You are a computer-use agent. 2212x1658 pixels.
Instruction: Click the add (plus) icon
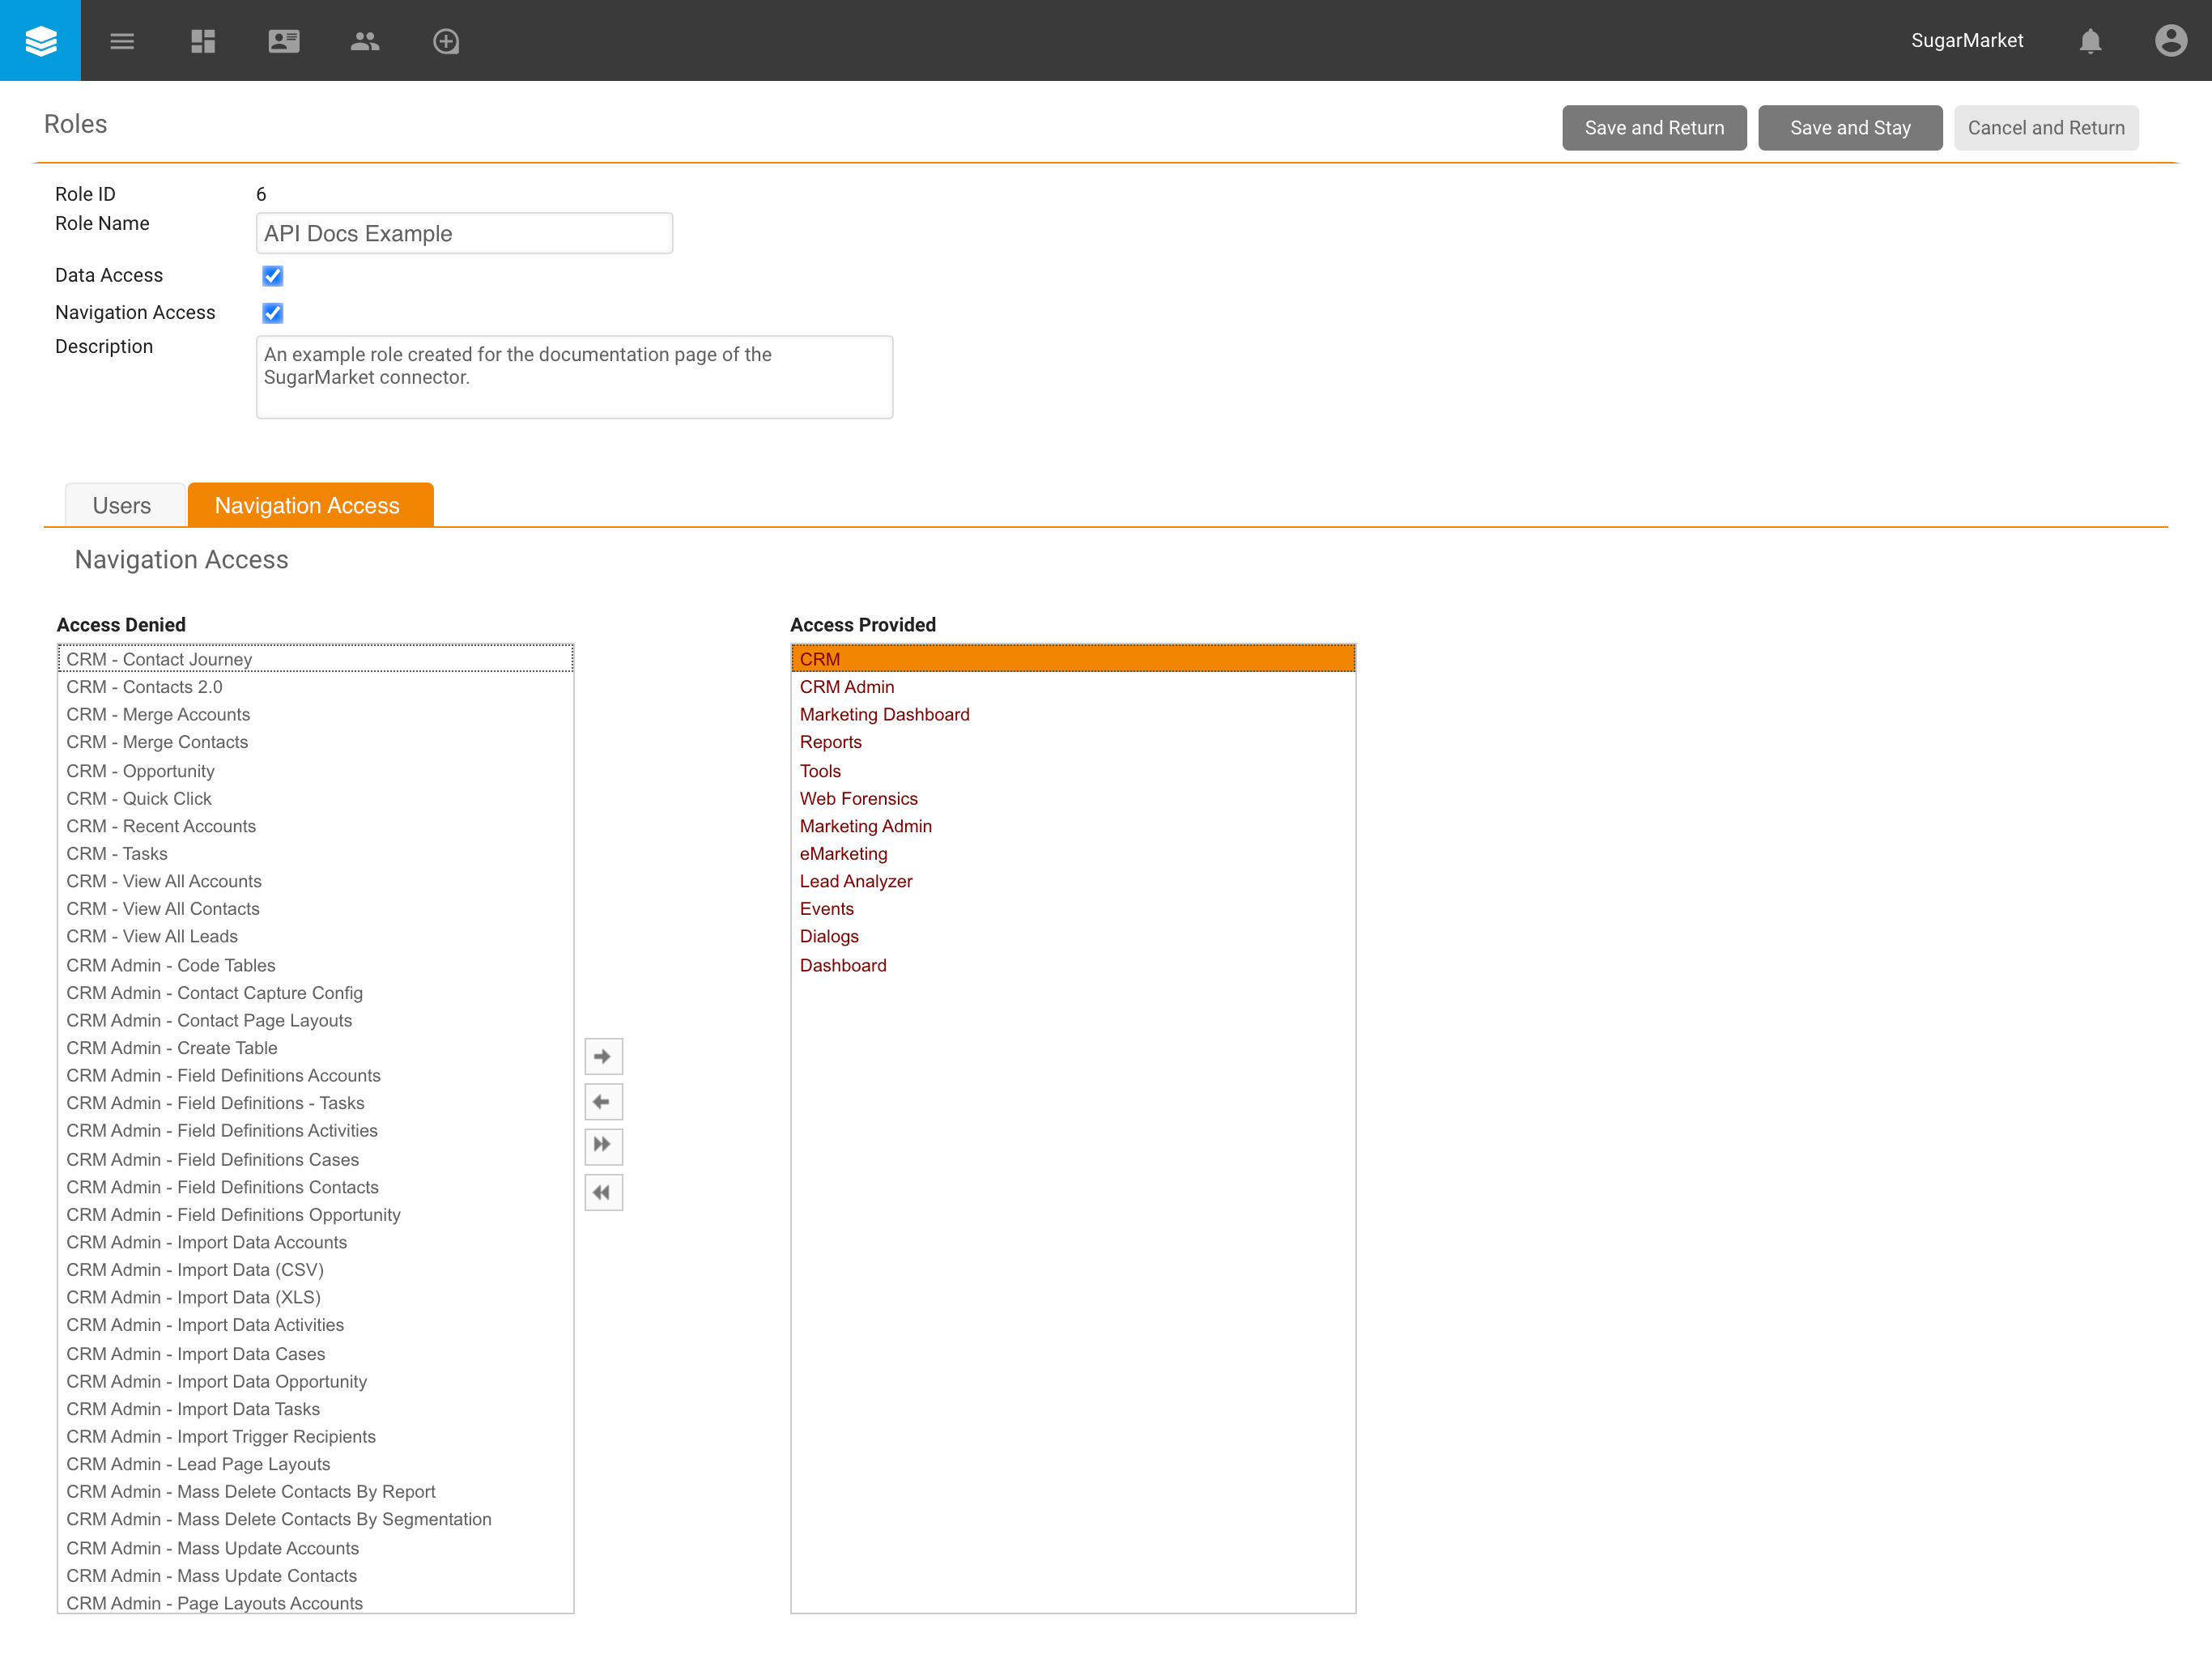(x=446, y=40)
